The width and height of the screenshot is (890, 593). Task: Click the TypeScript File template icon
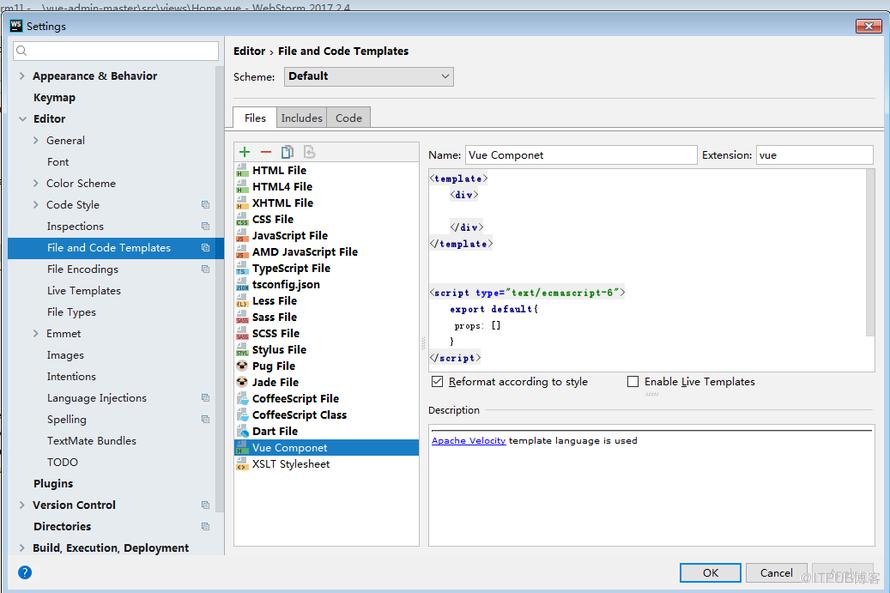coord(242,268)
